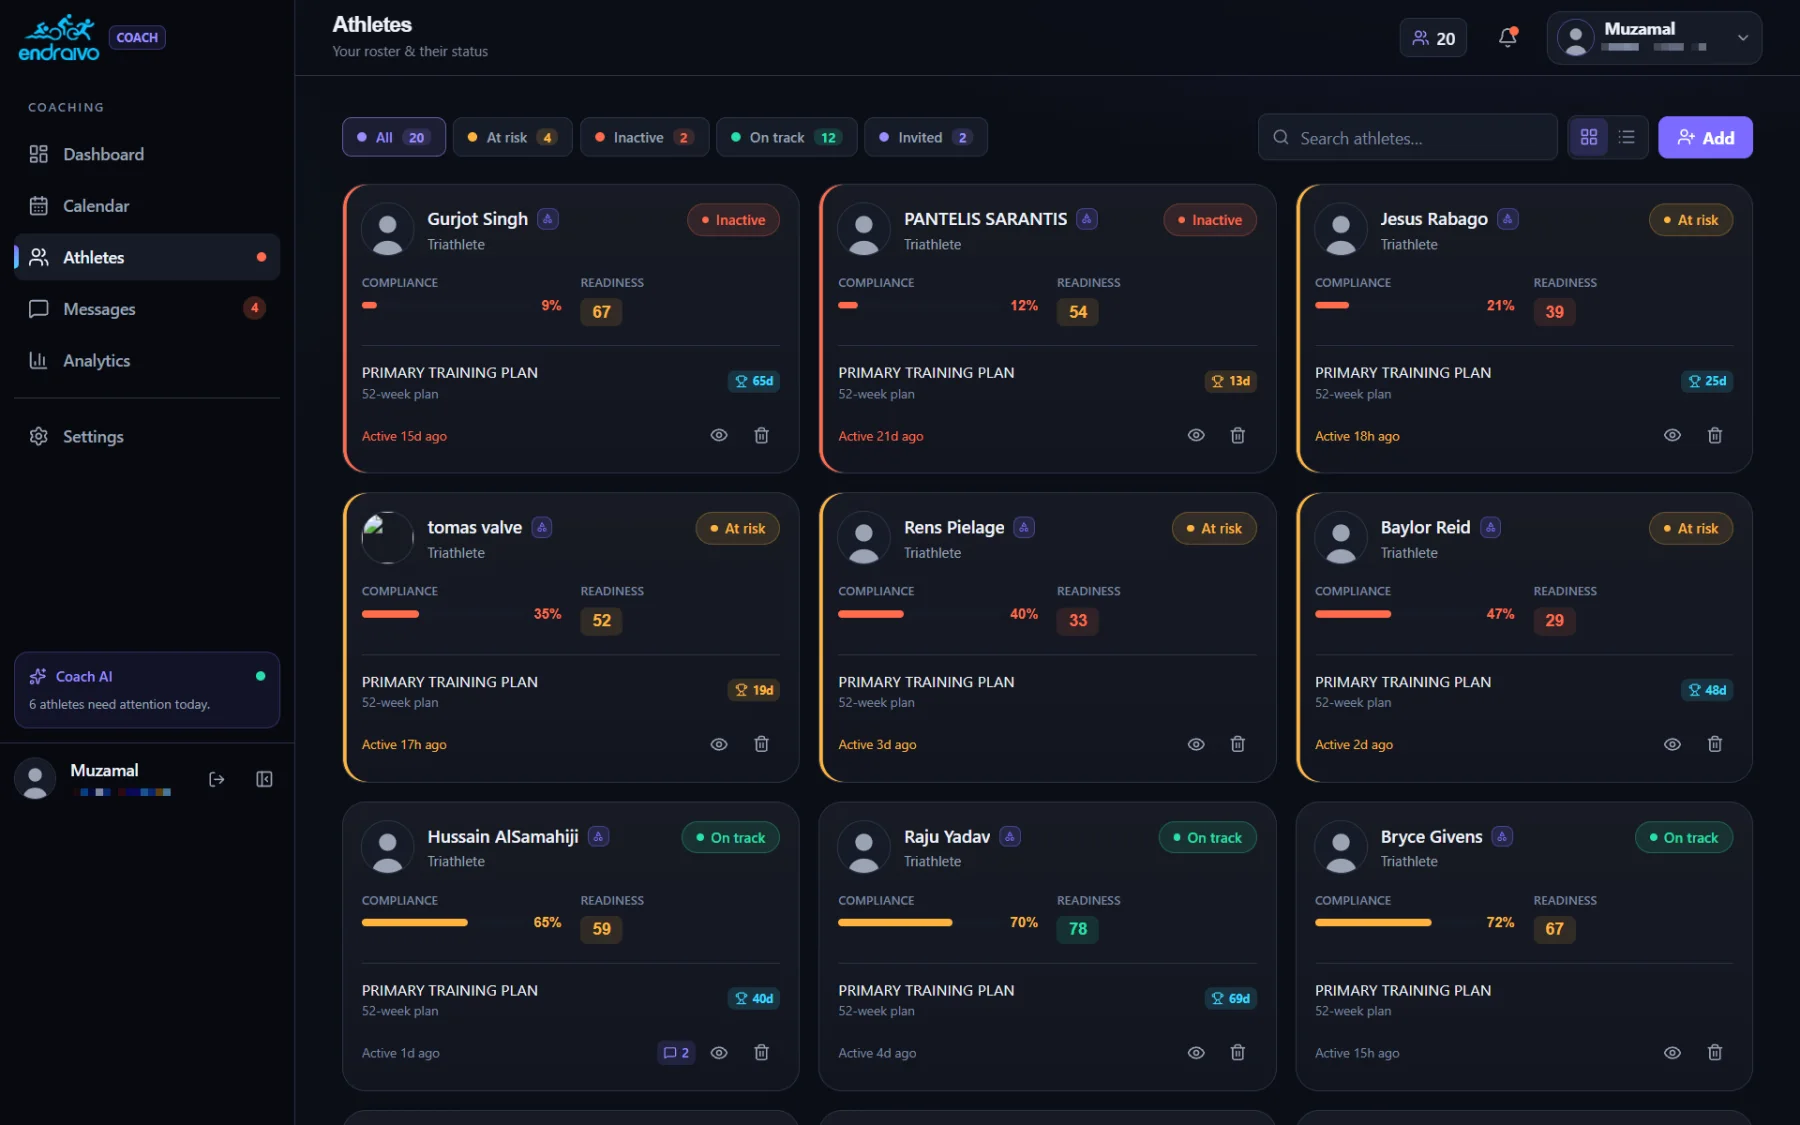The height and width of the screenshot is (1125, 1800).
Task: Switch to list view layout
Action: (1627, 137)
